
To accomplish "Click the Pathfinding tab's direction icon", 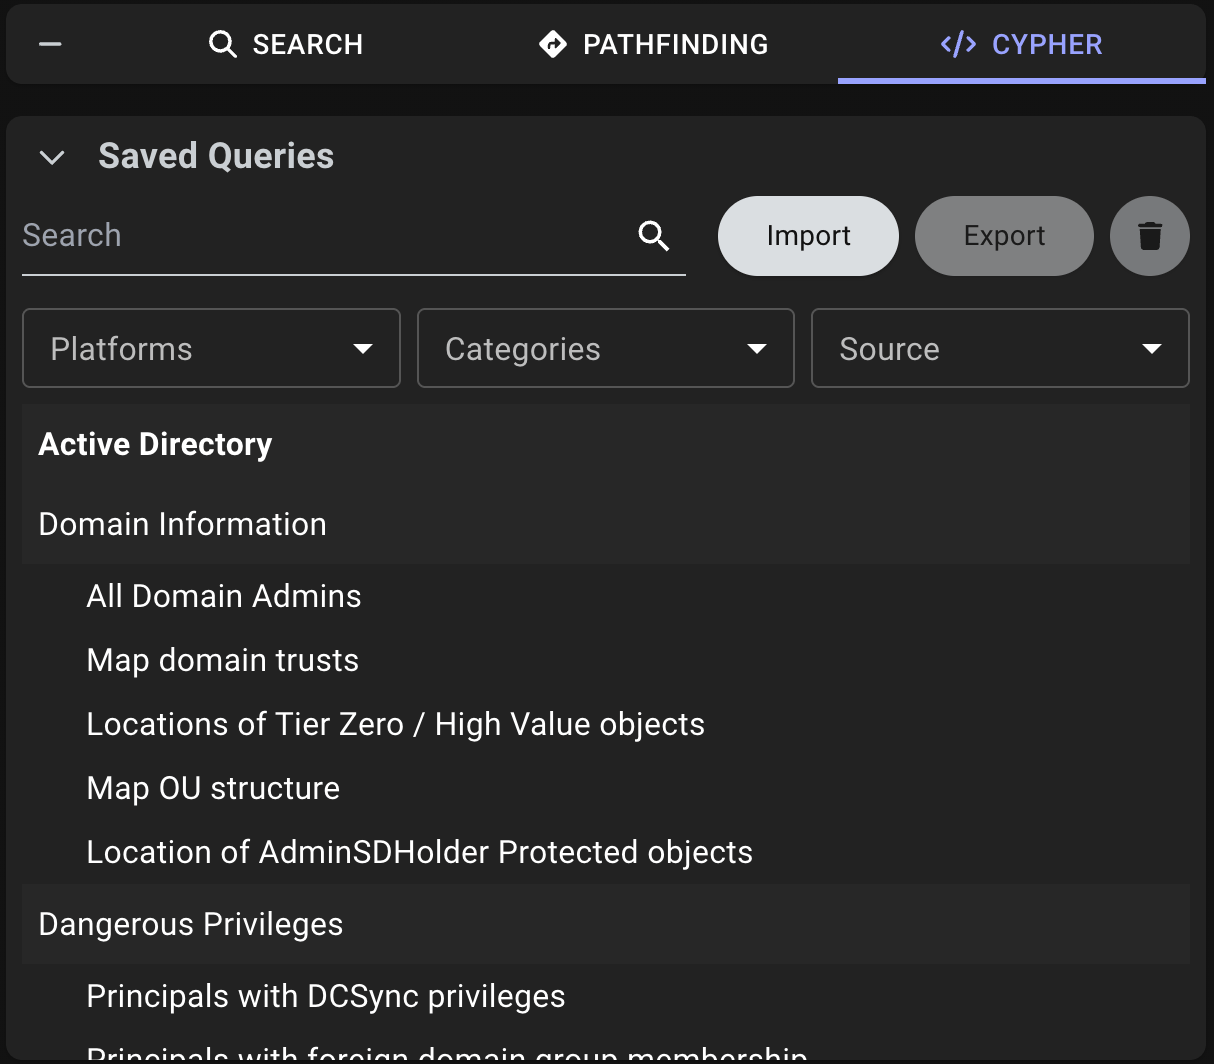I will (x=552, y=45).
